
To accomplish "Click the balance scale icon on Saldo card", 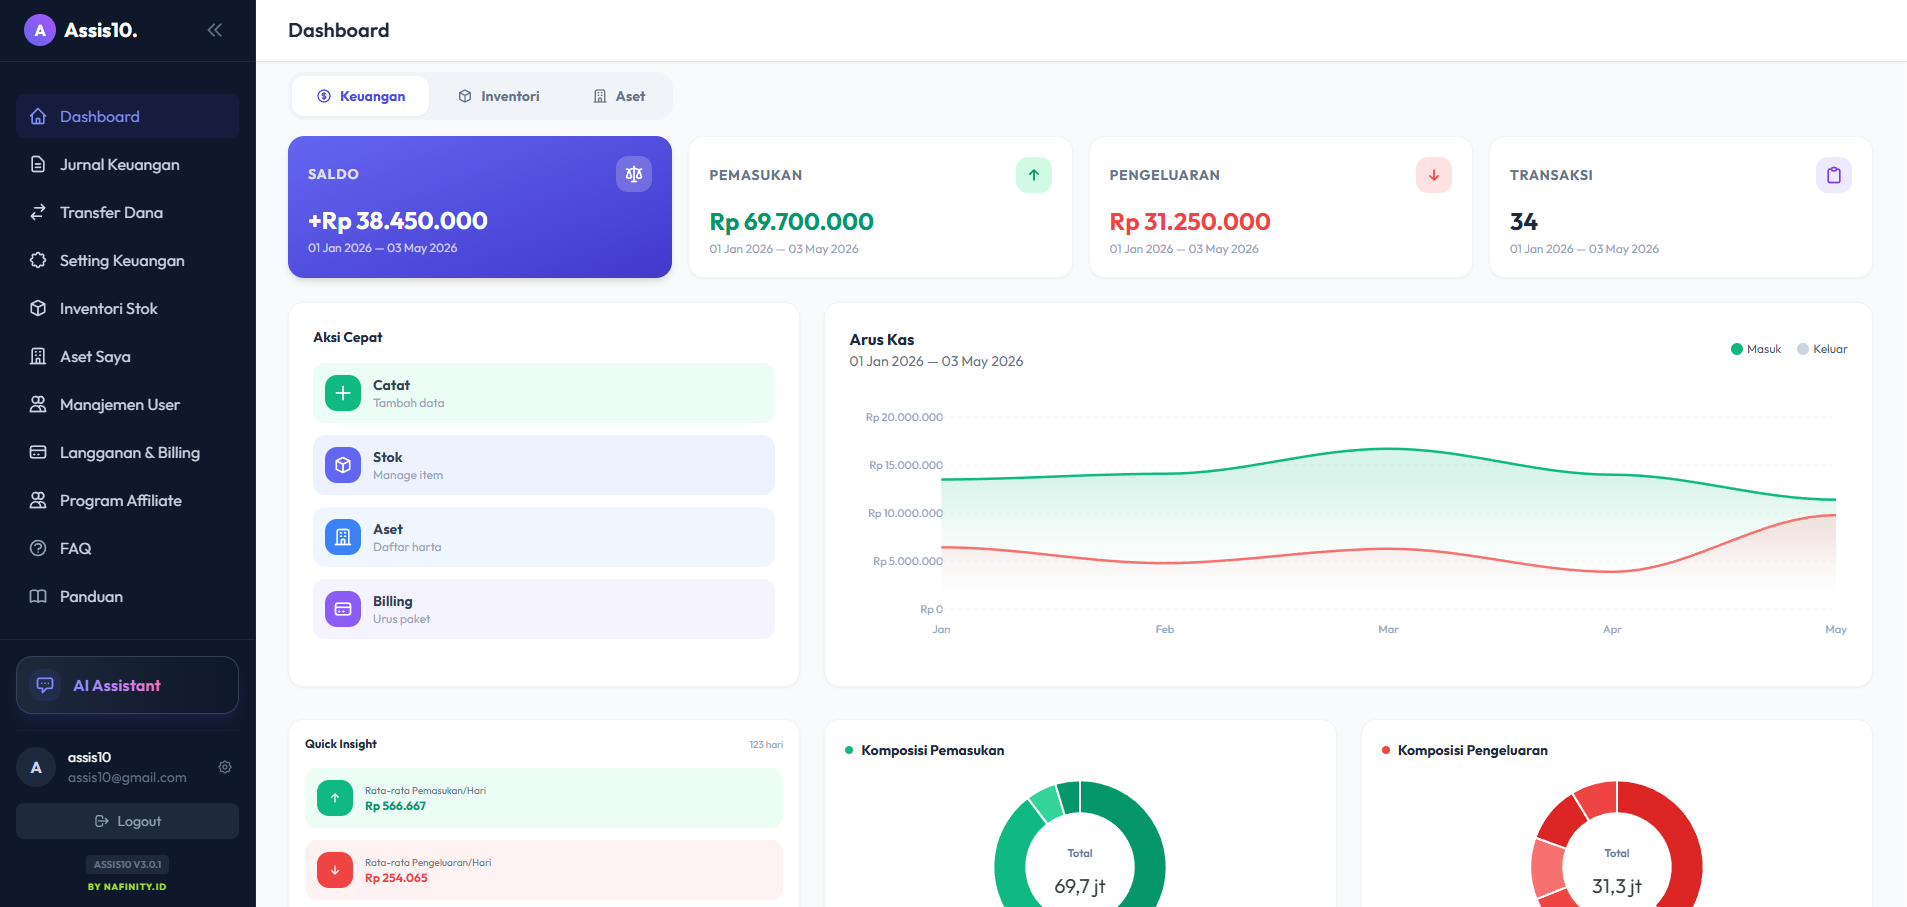I will coord(634,174).
